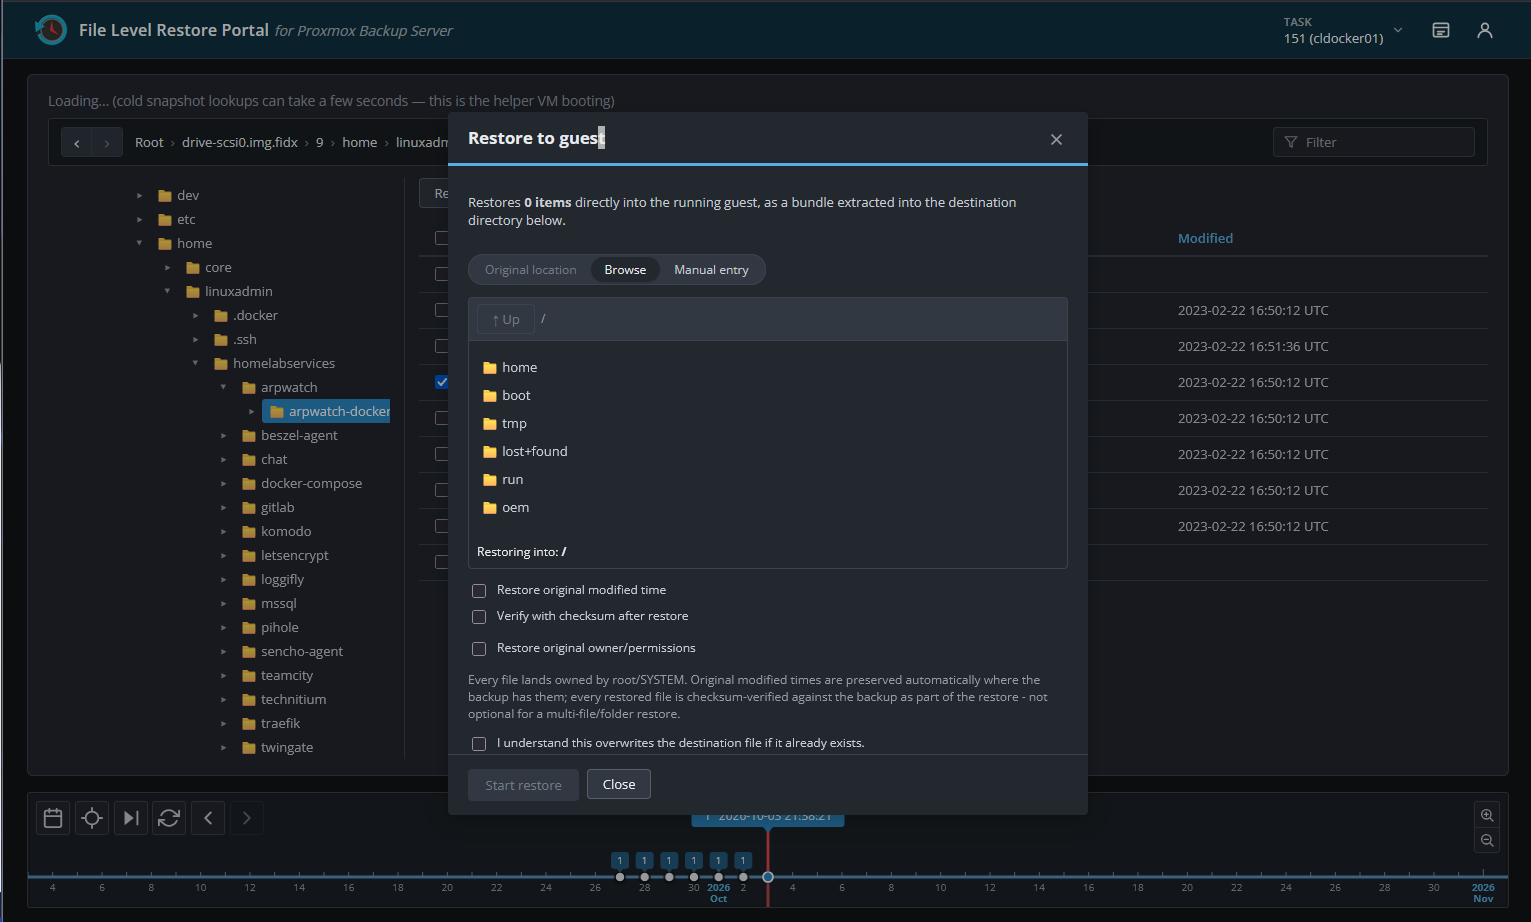Enable Restore original owner/permissions
1531x922 pixels.
[x=479, y=649]
